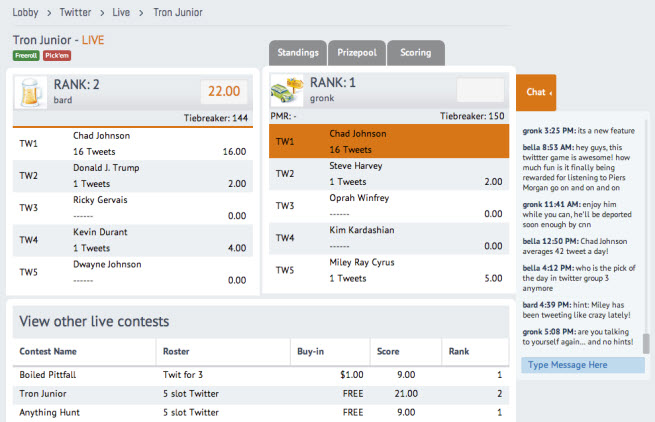655x422 pixels.
Task: Click the red Pick'em badge
Action: 57,56
